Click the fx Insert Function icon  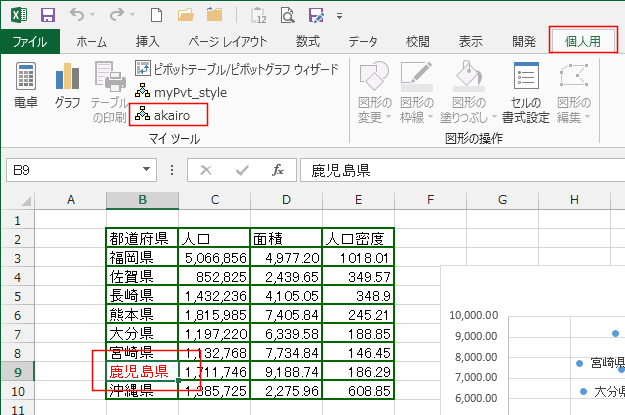tap(278, 170)
